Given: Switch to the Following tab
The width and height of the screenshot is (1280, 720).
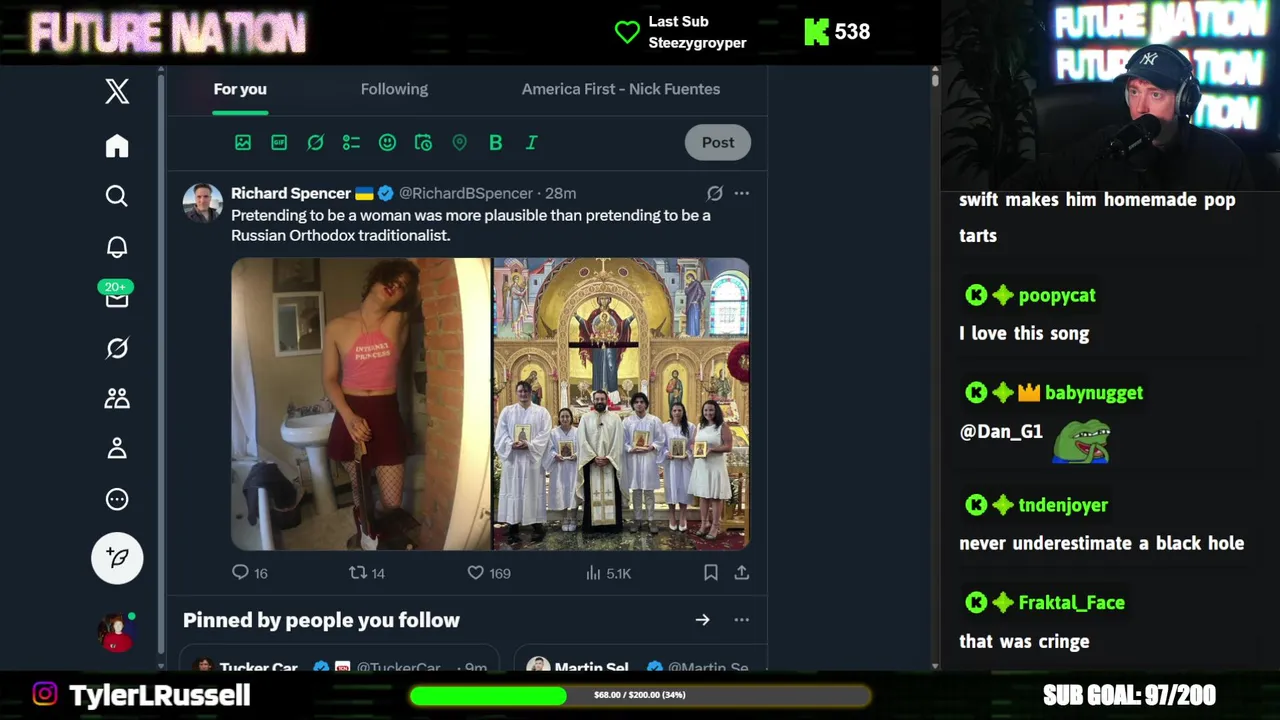Looking at the screenshot, I should point(394,89).
